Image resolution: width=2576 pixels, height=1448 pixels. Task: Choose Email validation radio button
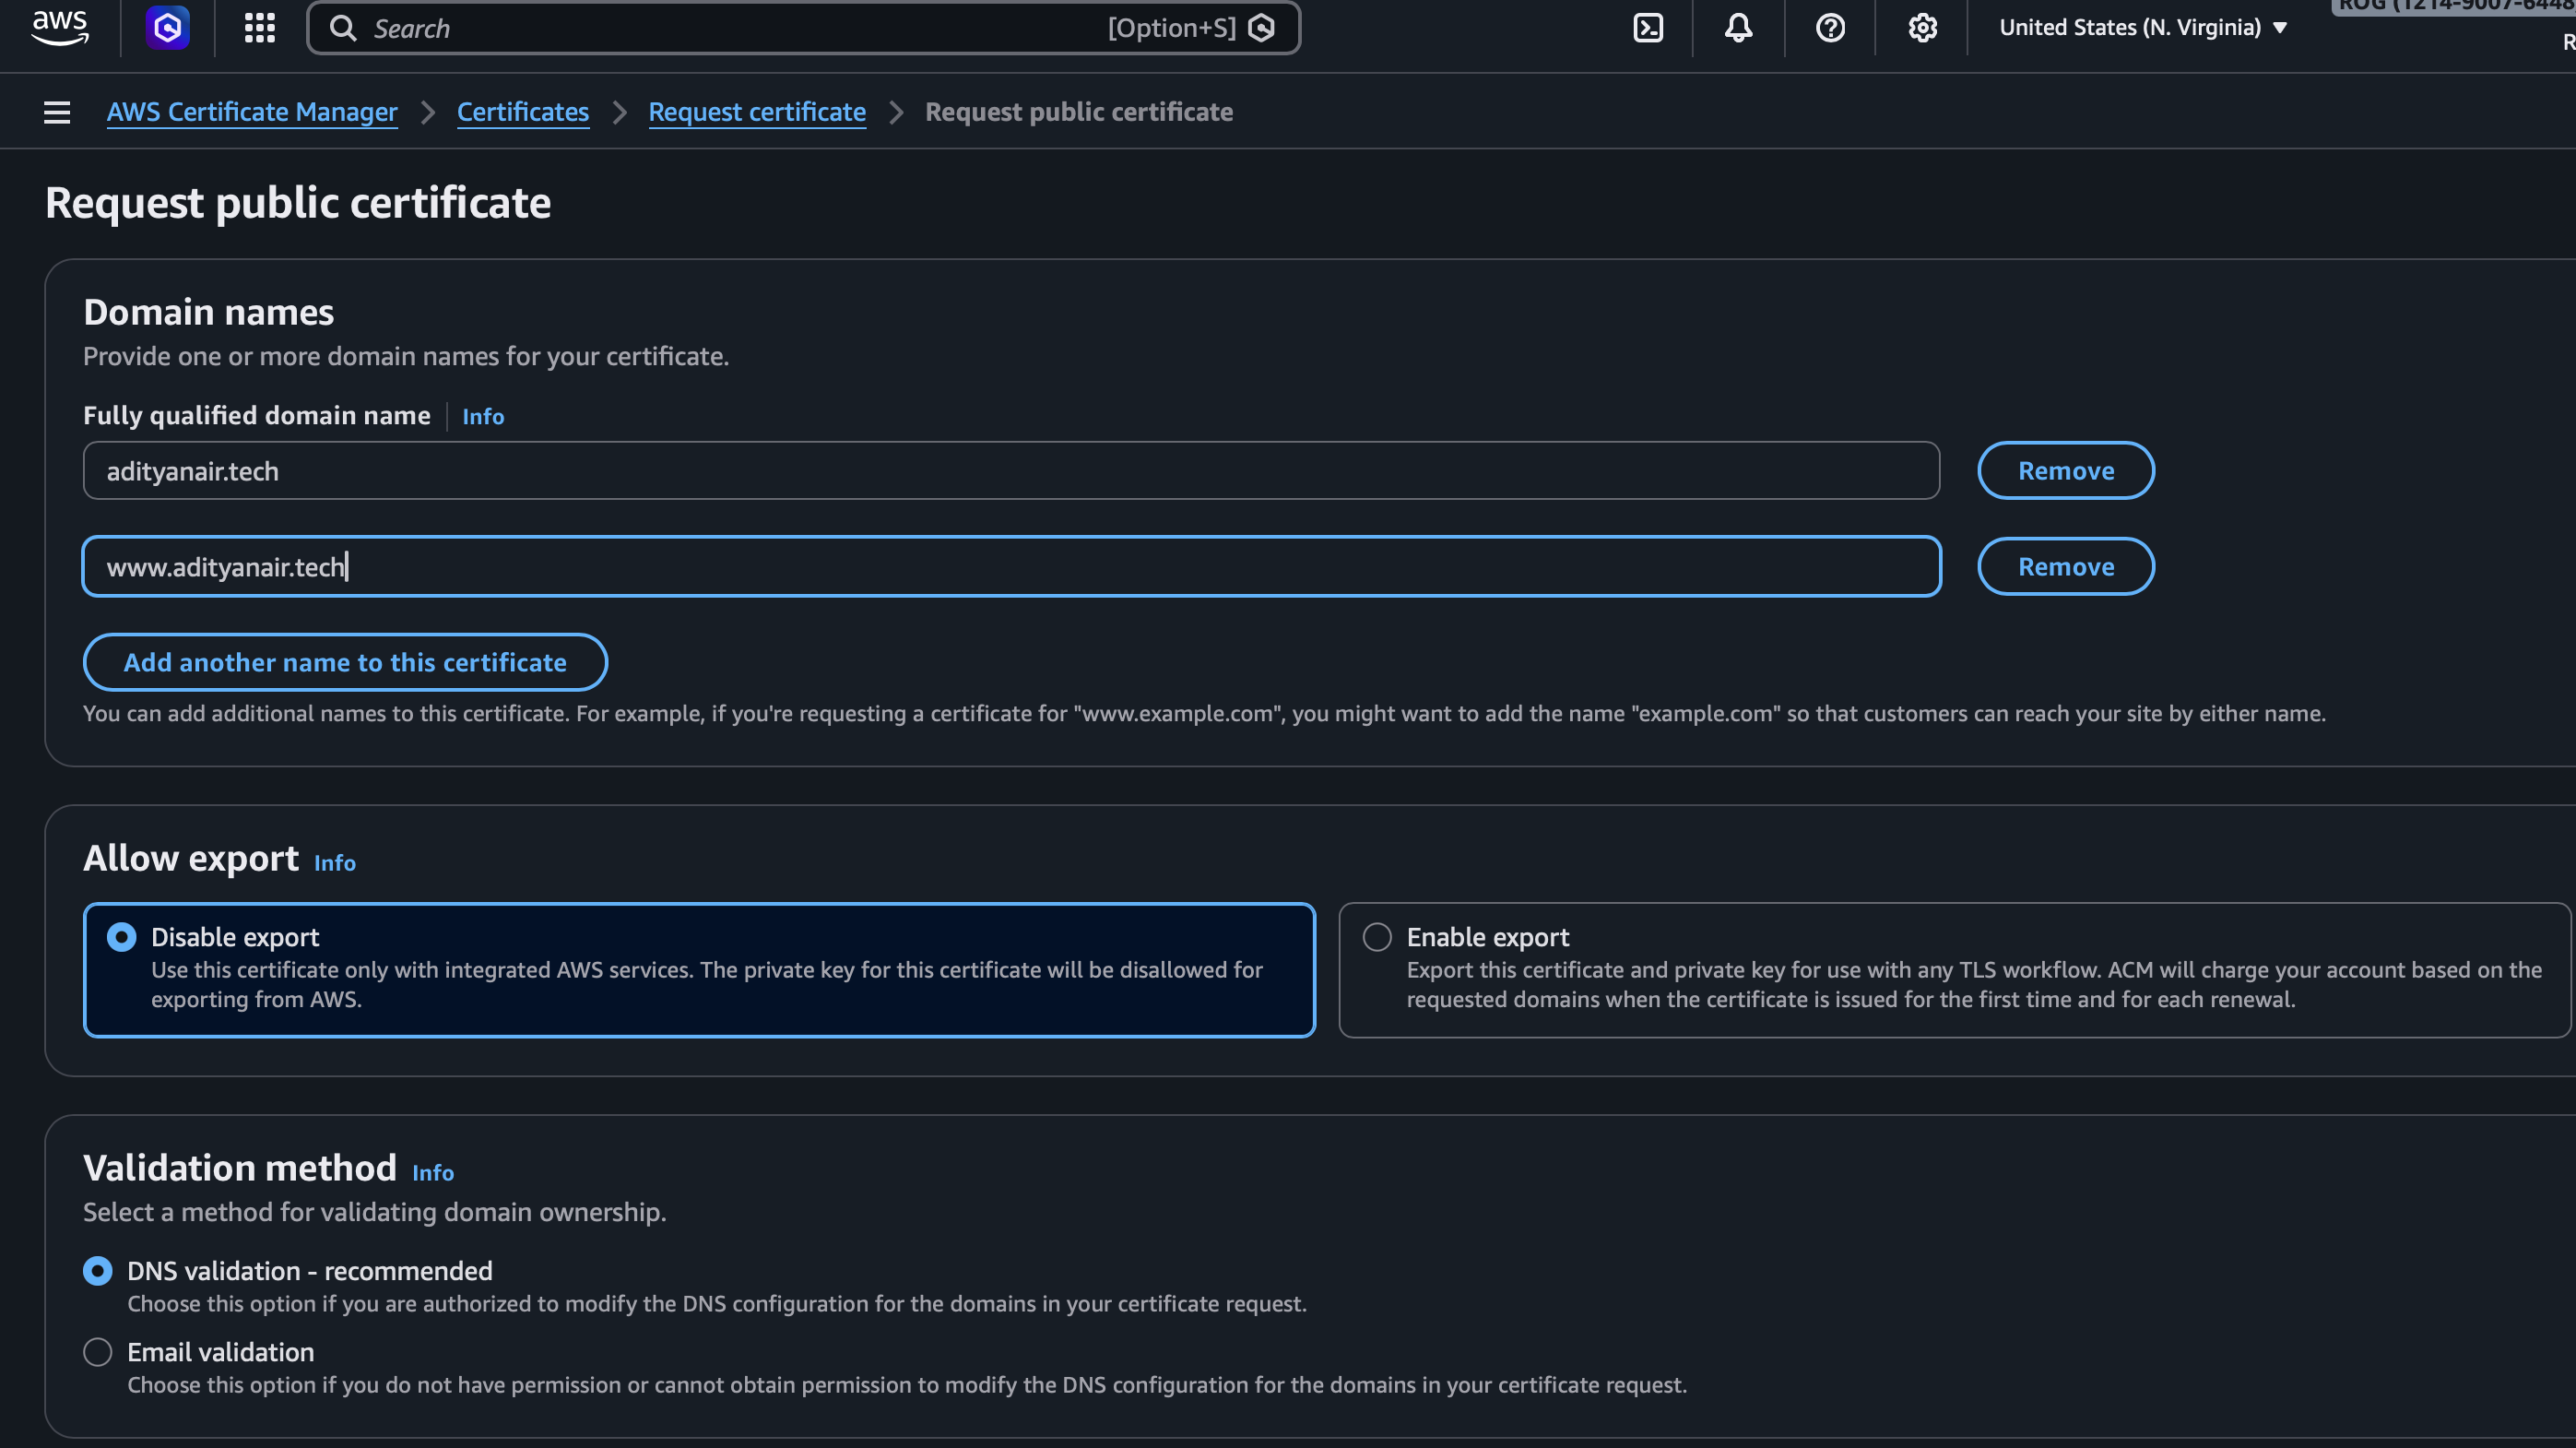pos(98,1352)
